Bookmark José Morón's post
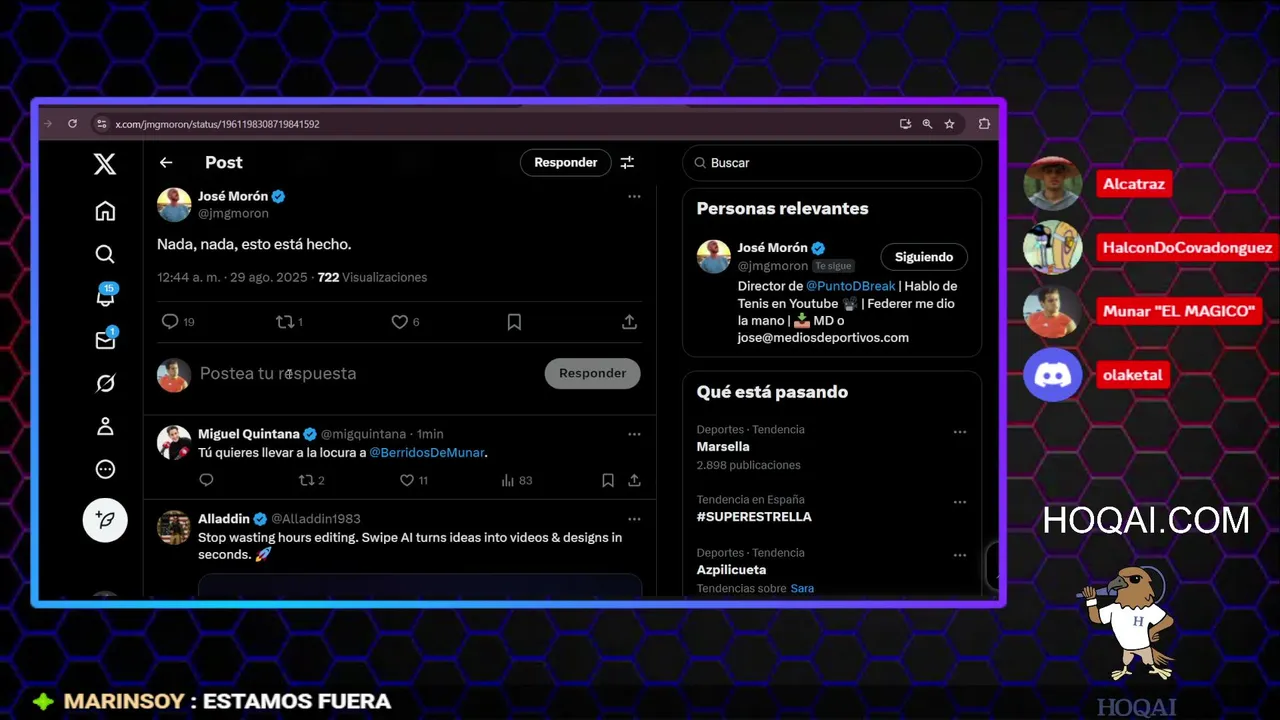 point(514,322)
